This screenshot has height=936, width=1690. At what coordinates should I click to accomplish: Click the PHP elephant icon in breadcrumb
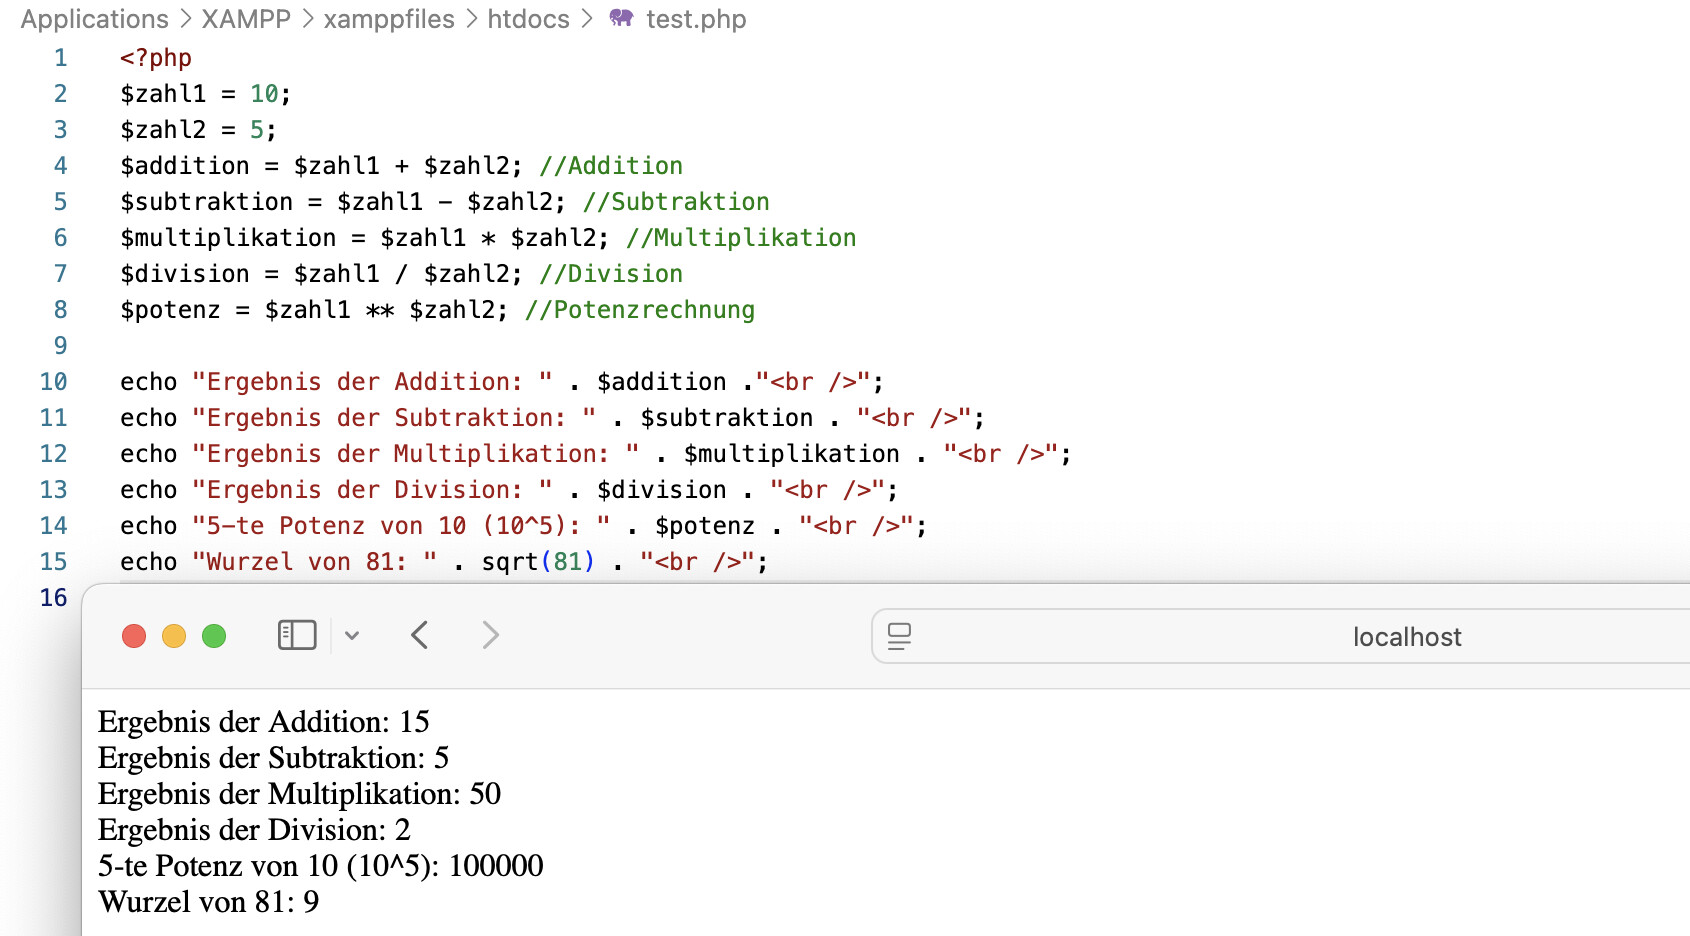pos(621,19)
